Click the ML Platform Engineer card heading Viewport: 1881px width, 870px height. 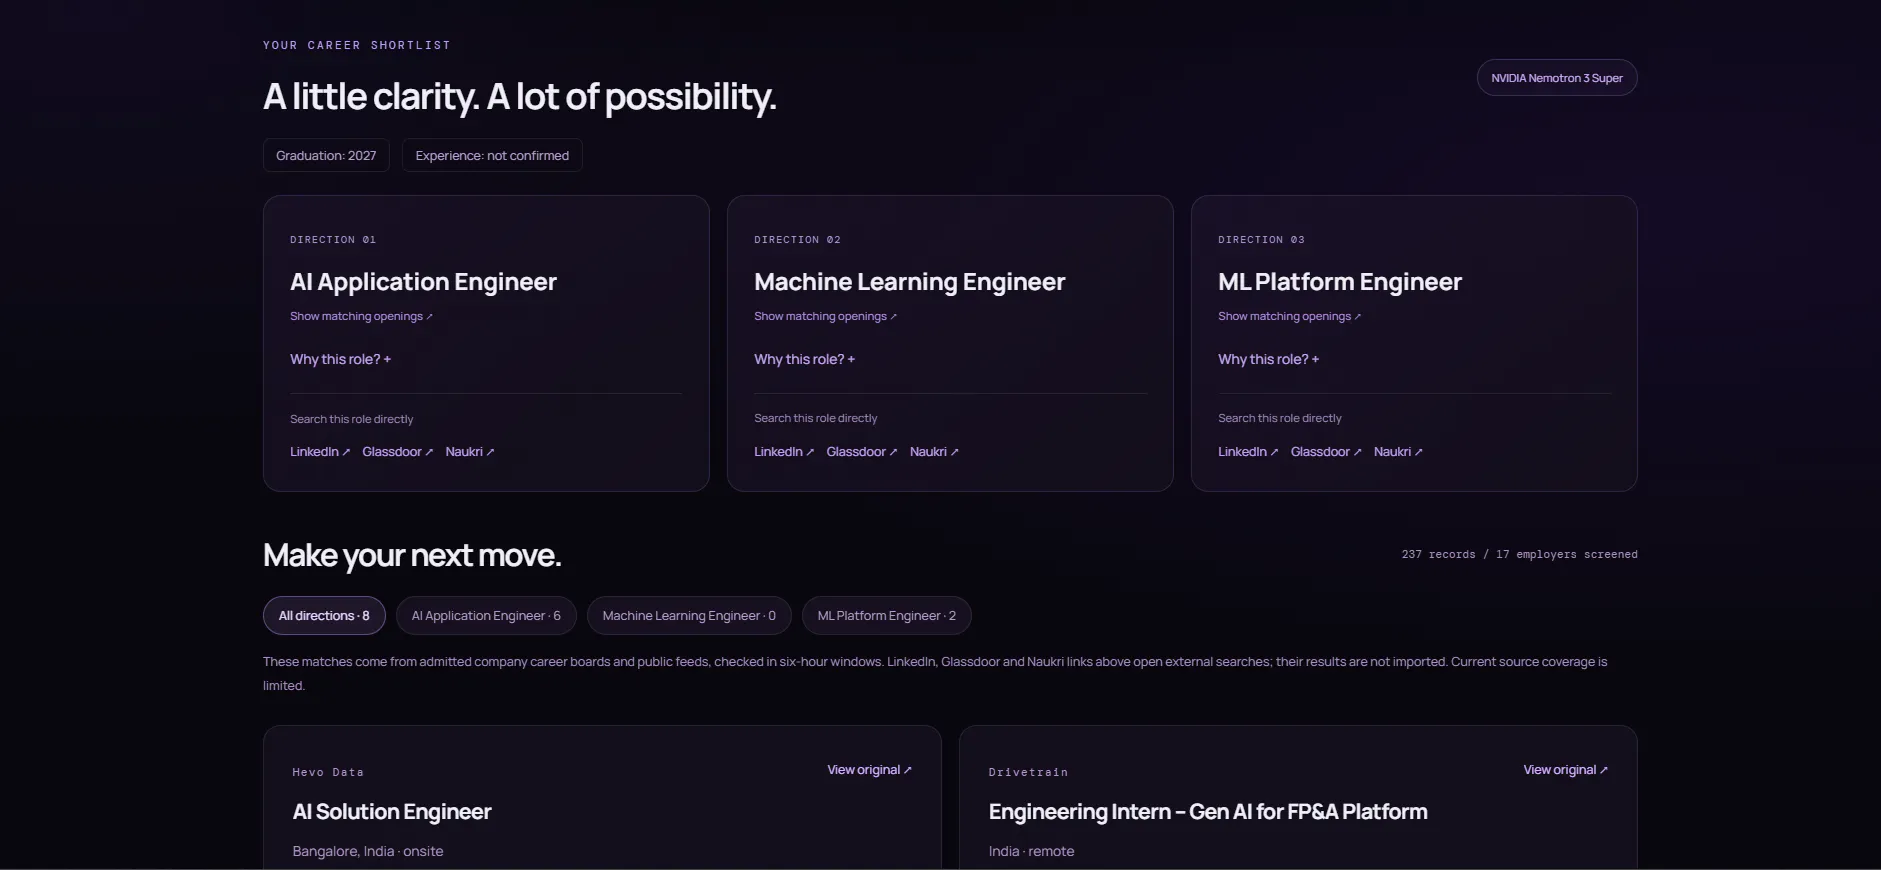point(1340,282)
